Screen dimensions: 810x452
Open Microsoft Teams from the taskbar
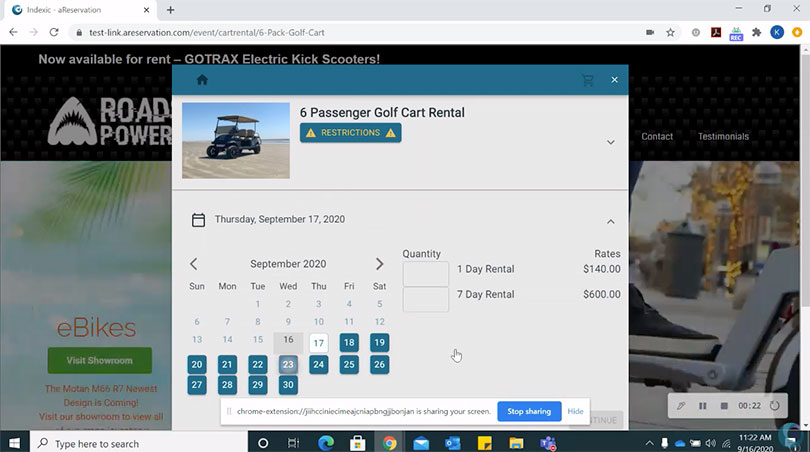pos(548,443)
